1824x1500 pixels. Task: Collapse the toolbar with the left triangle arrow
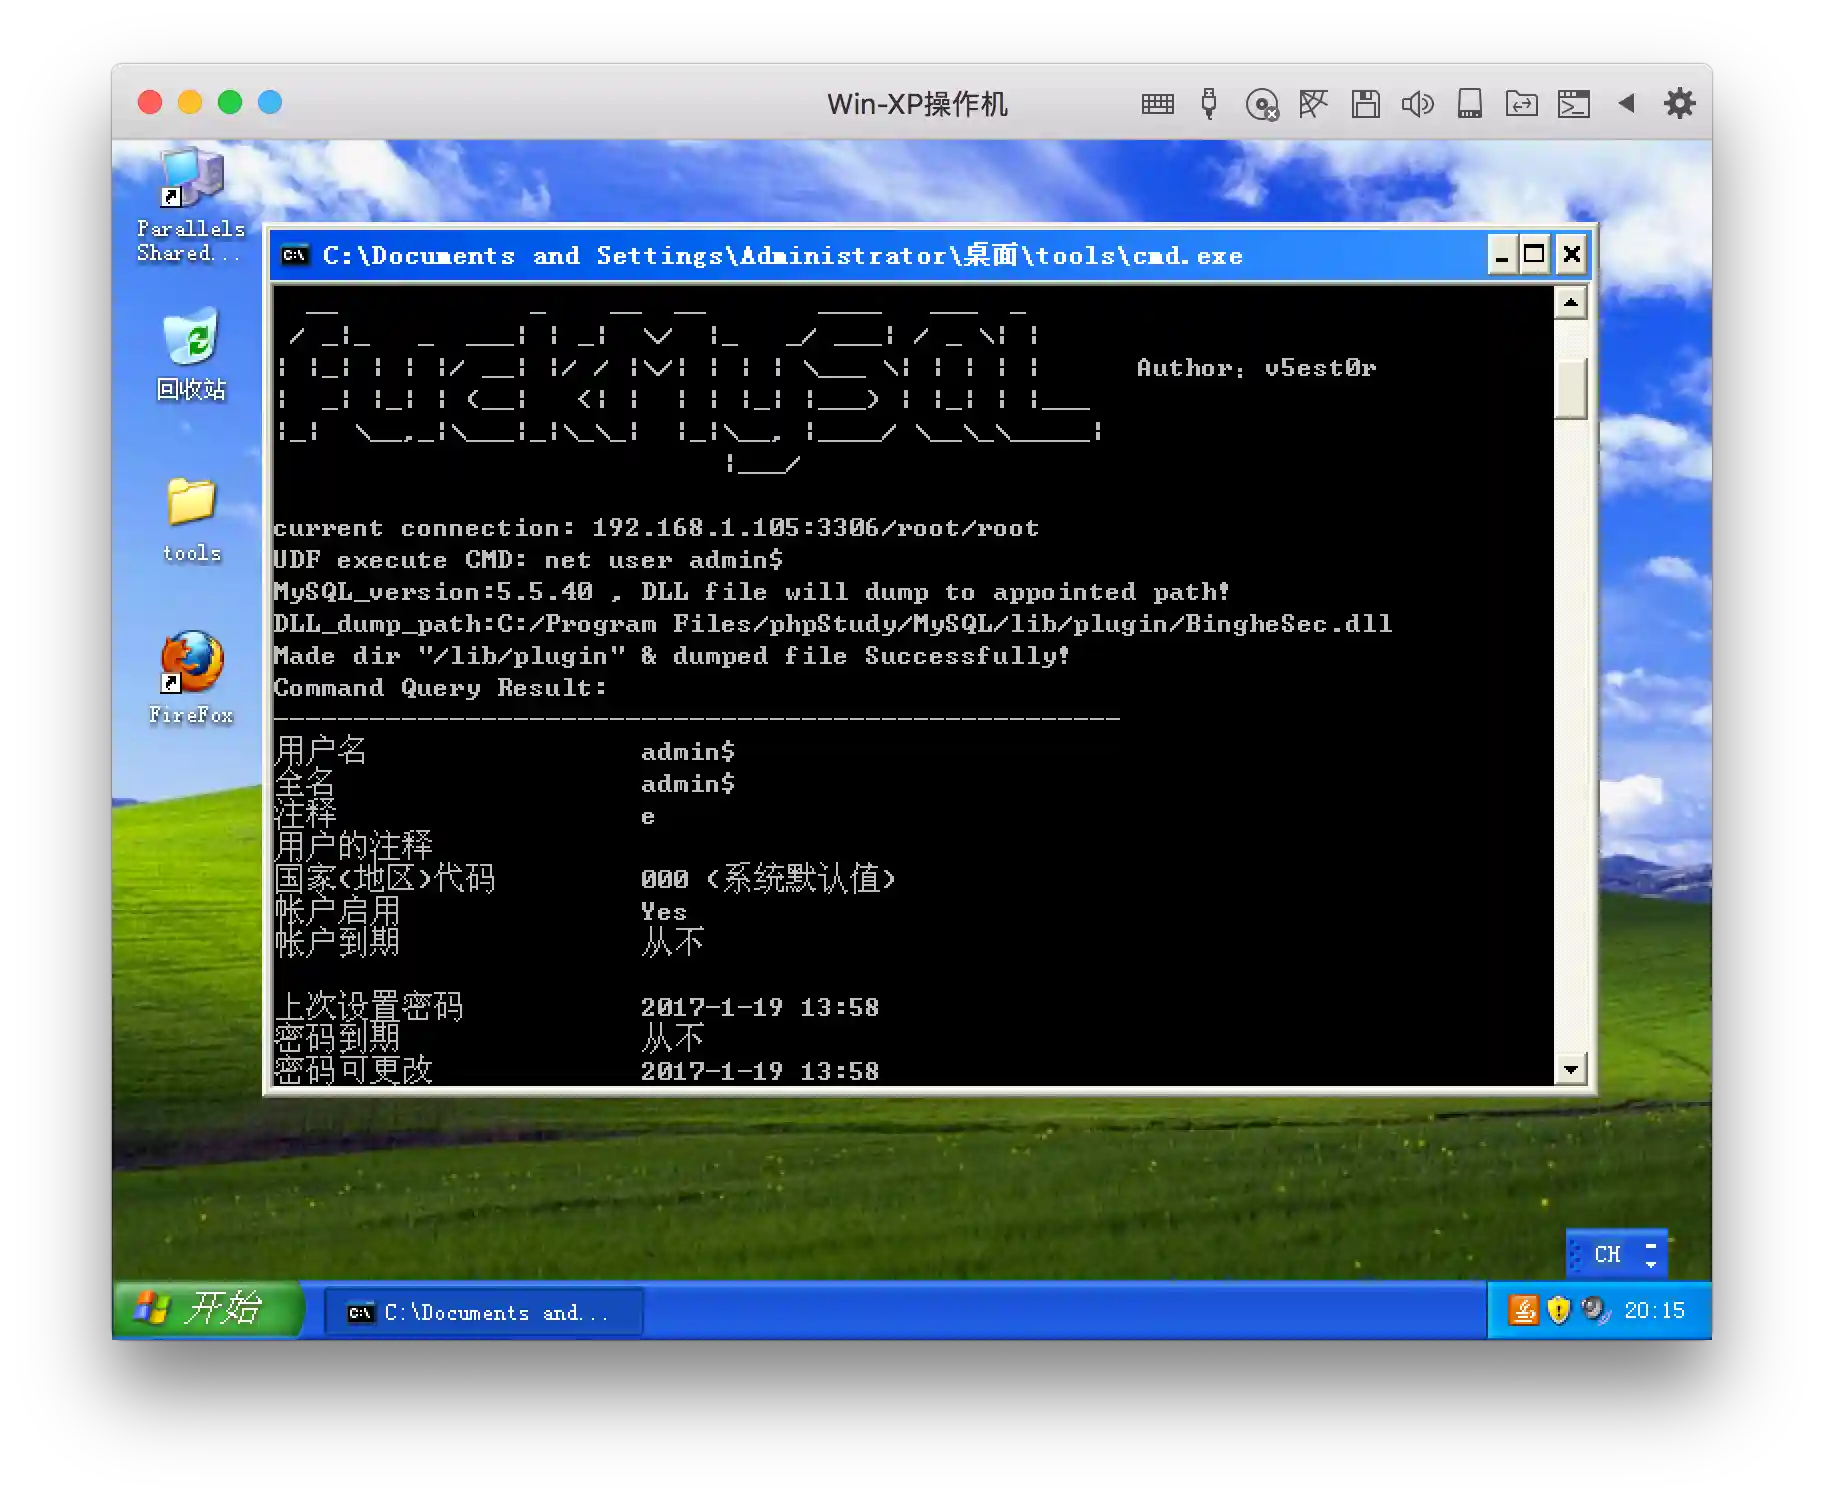[x=1626, y=103]
